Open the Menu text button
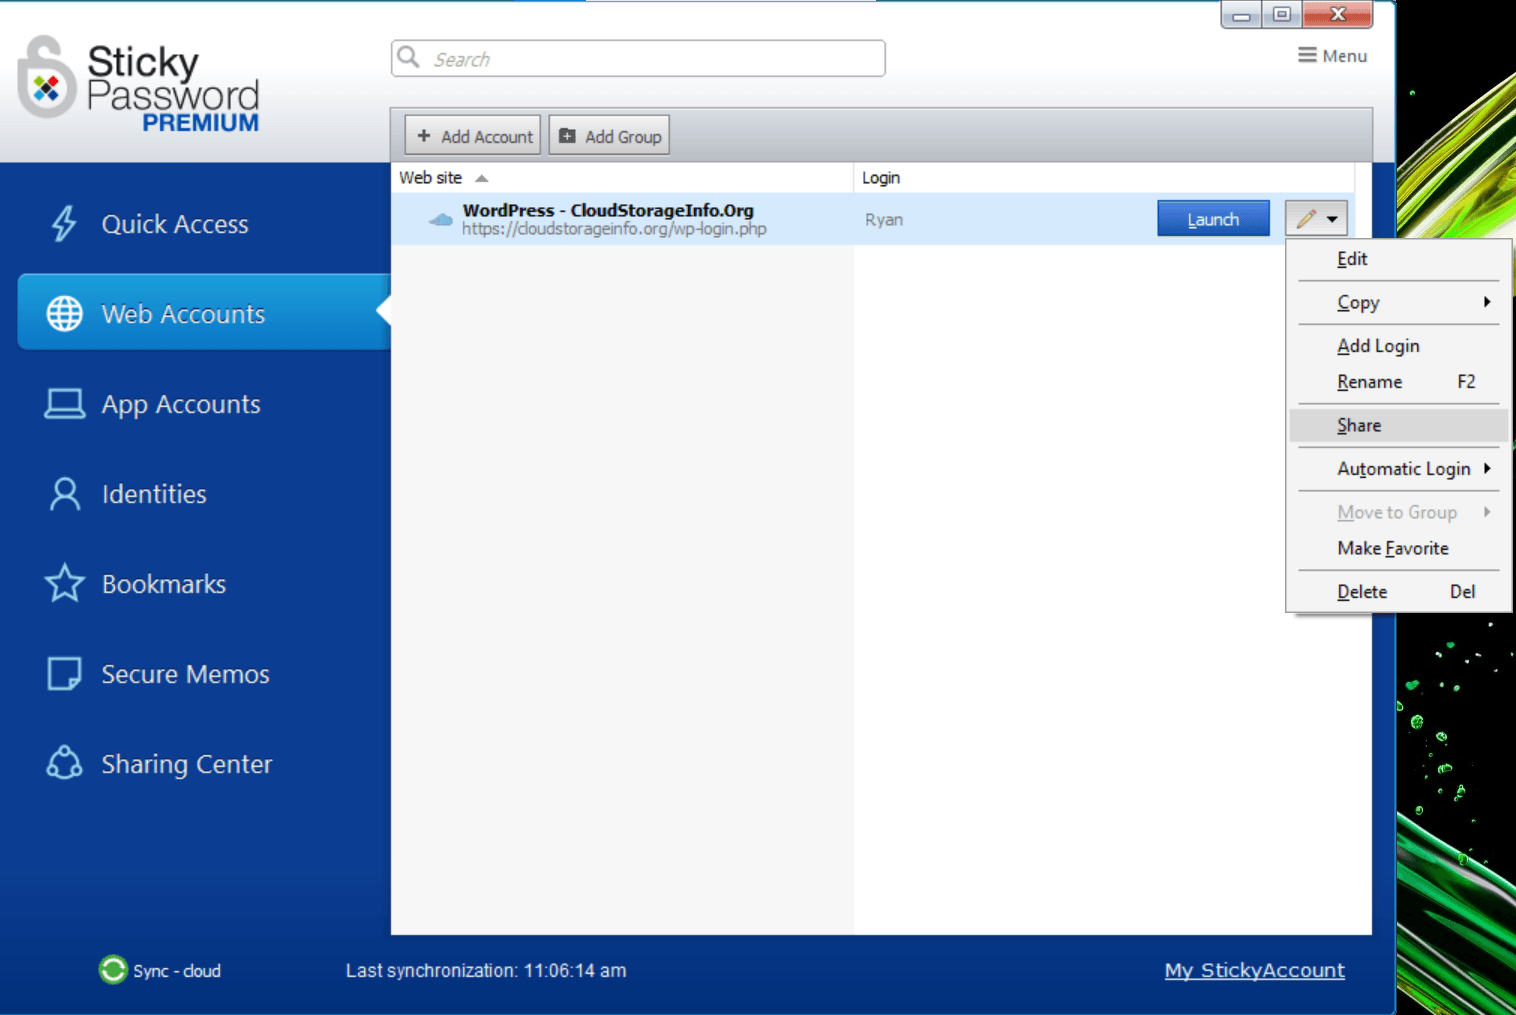This screenshot has height=1015, width=1516. click(x=1344, y=56)
